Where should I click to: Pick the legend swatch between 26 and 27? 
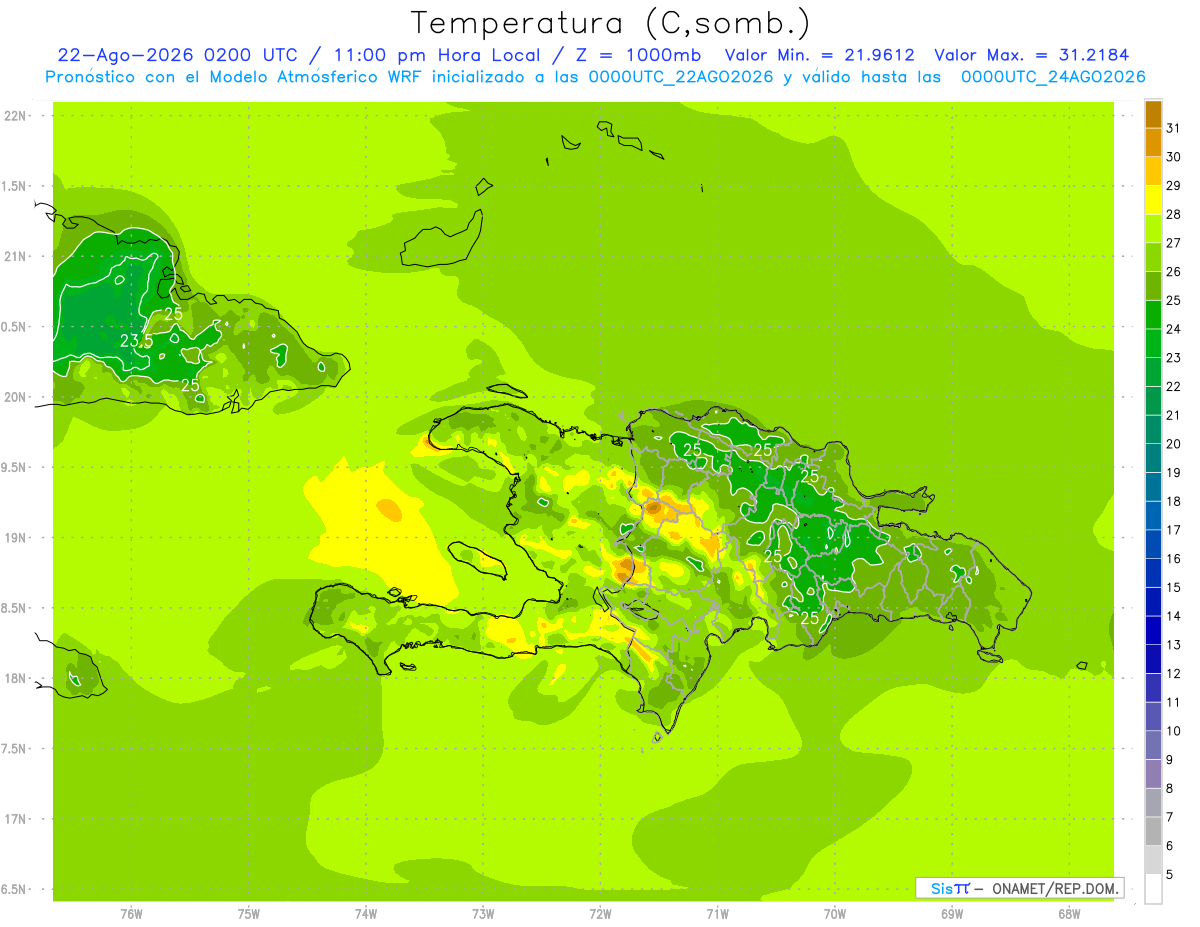1153,258
